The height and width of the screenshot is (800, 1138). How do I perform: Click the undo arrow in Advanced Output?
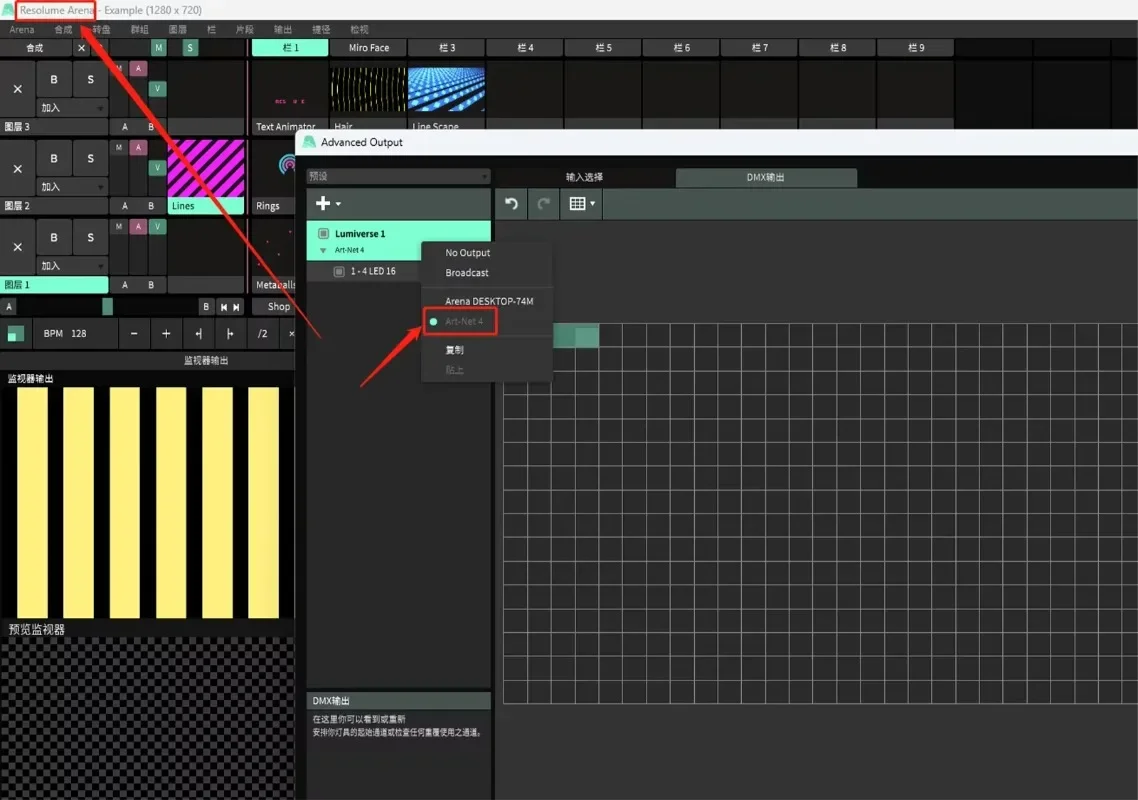pyautogui.click(x=512, y=204)
